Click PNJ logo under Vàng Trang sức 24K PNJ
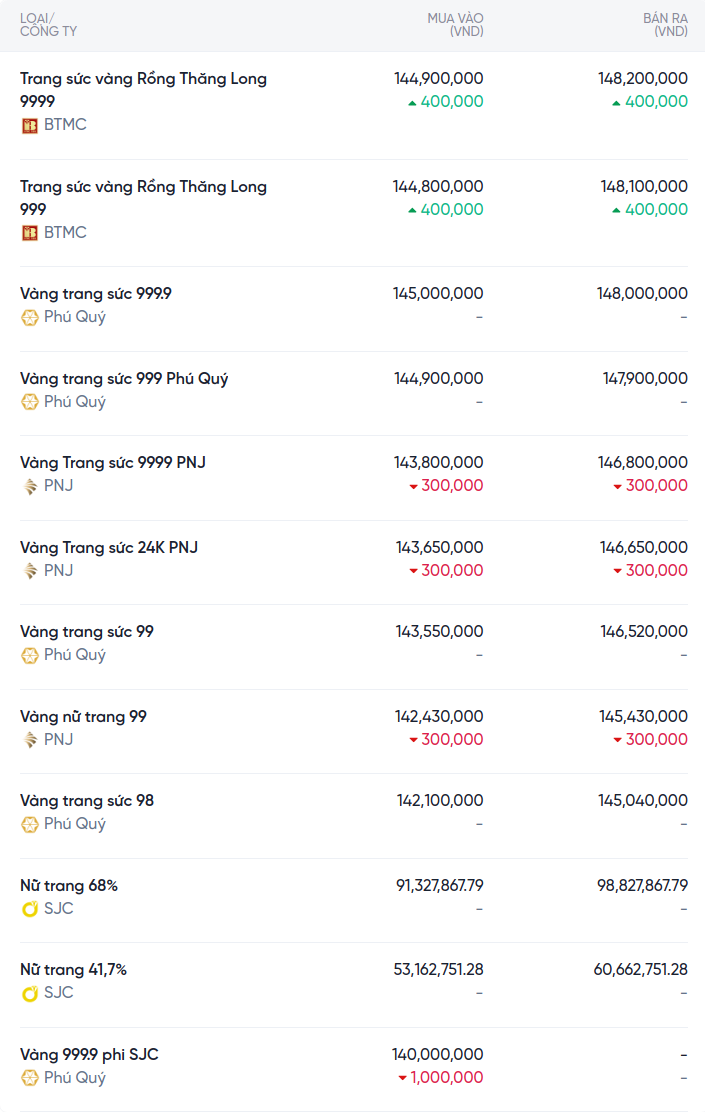The width and height of the screenshot is (705, 1112). click(30, 571)
